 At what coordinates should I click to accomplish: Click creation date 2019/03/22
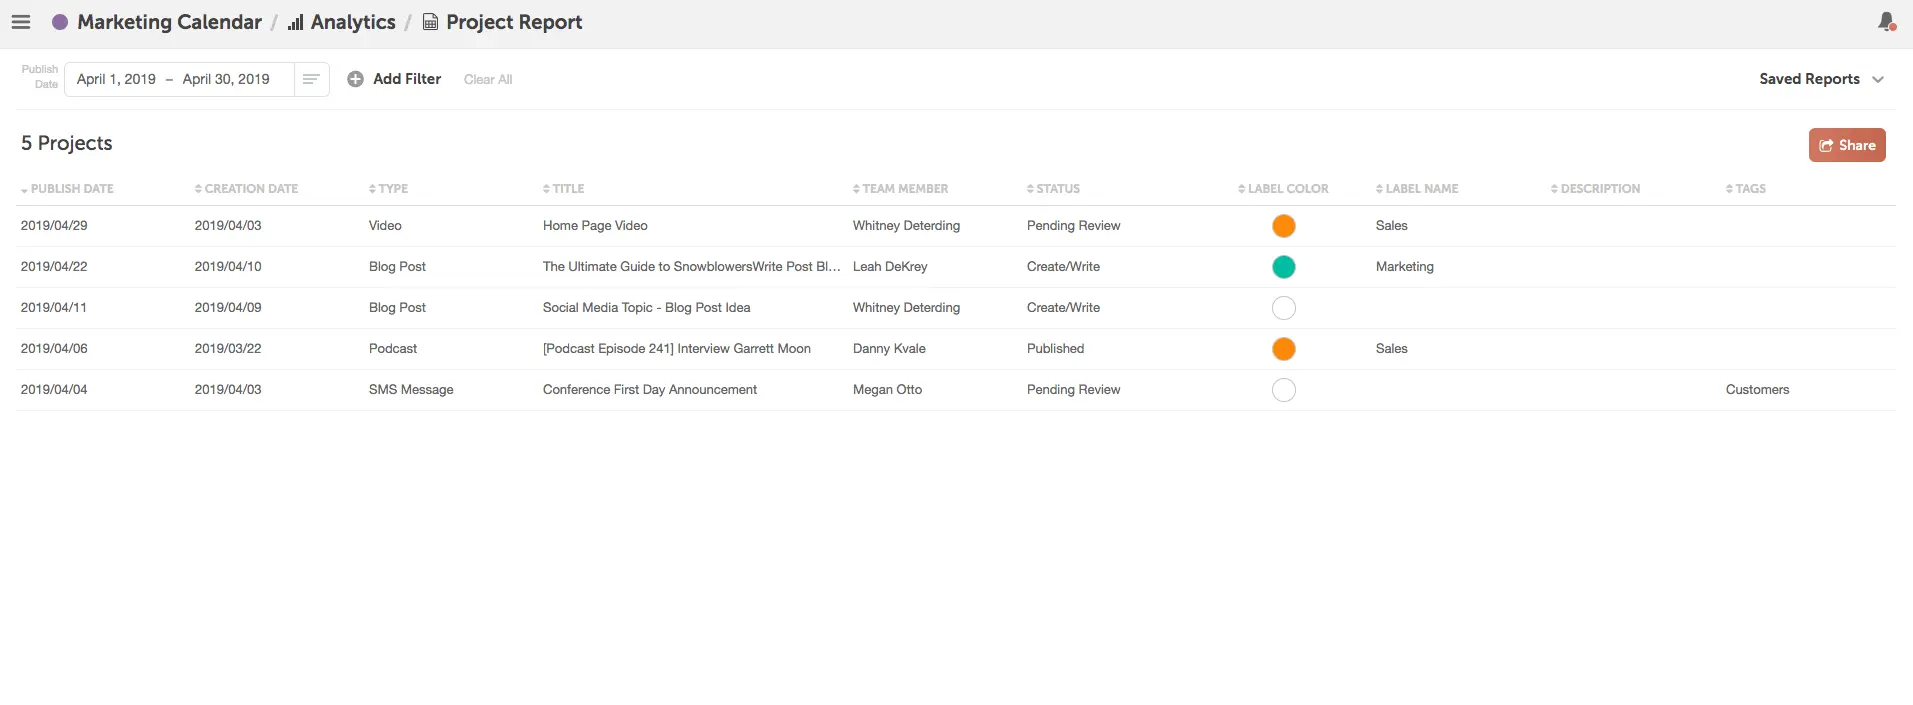(x=228, y=349)
